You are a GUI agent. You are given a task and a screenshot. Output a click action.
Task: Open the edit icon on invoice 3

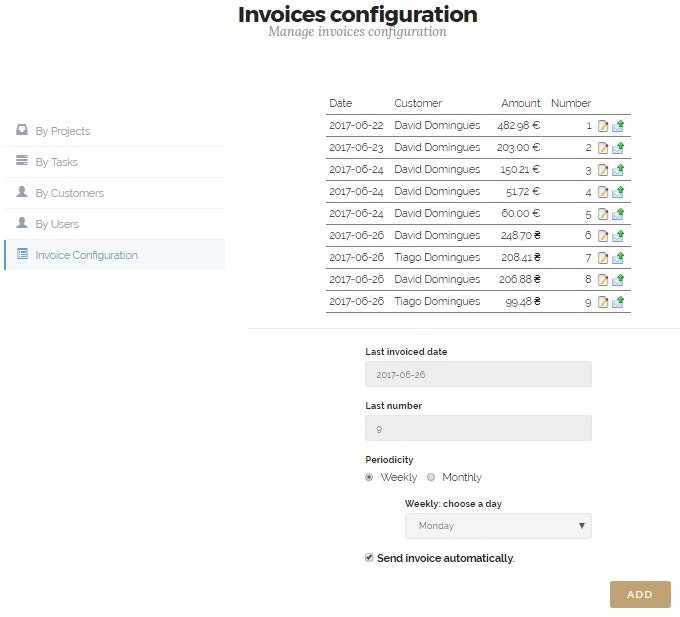tap(603, 170)
